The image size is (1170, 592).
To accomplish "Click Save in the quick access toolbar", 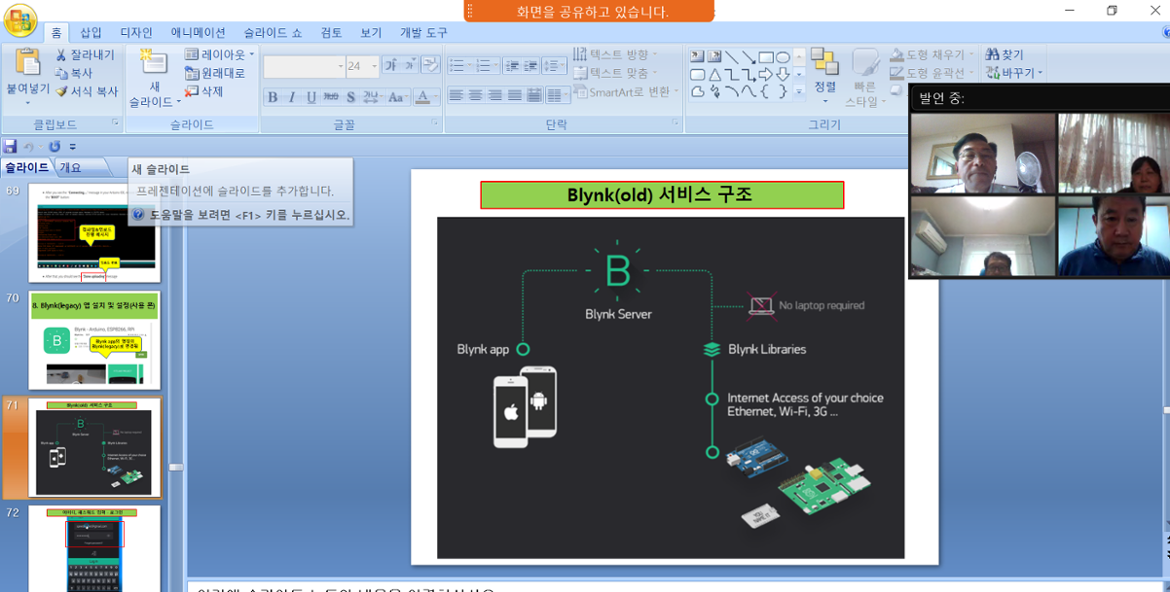I will tap(10, 146).
